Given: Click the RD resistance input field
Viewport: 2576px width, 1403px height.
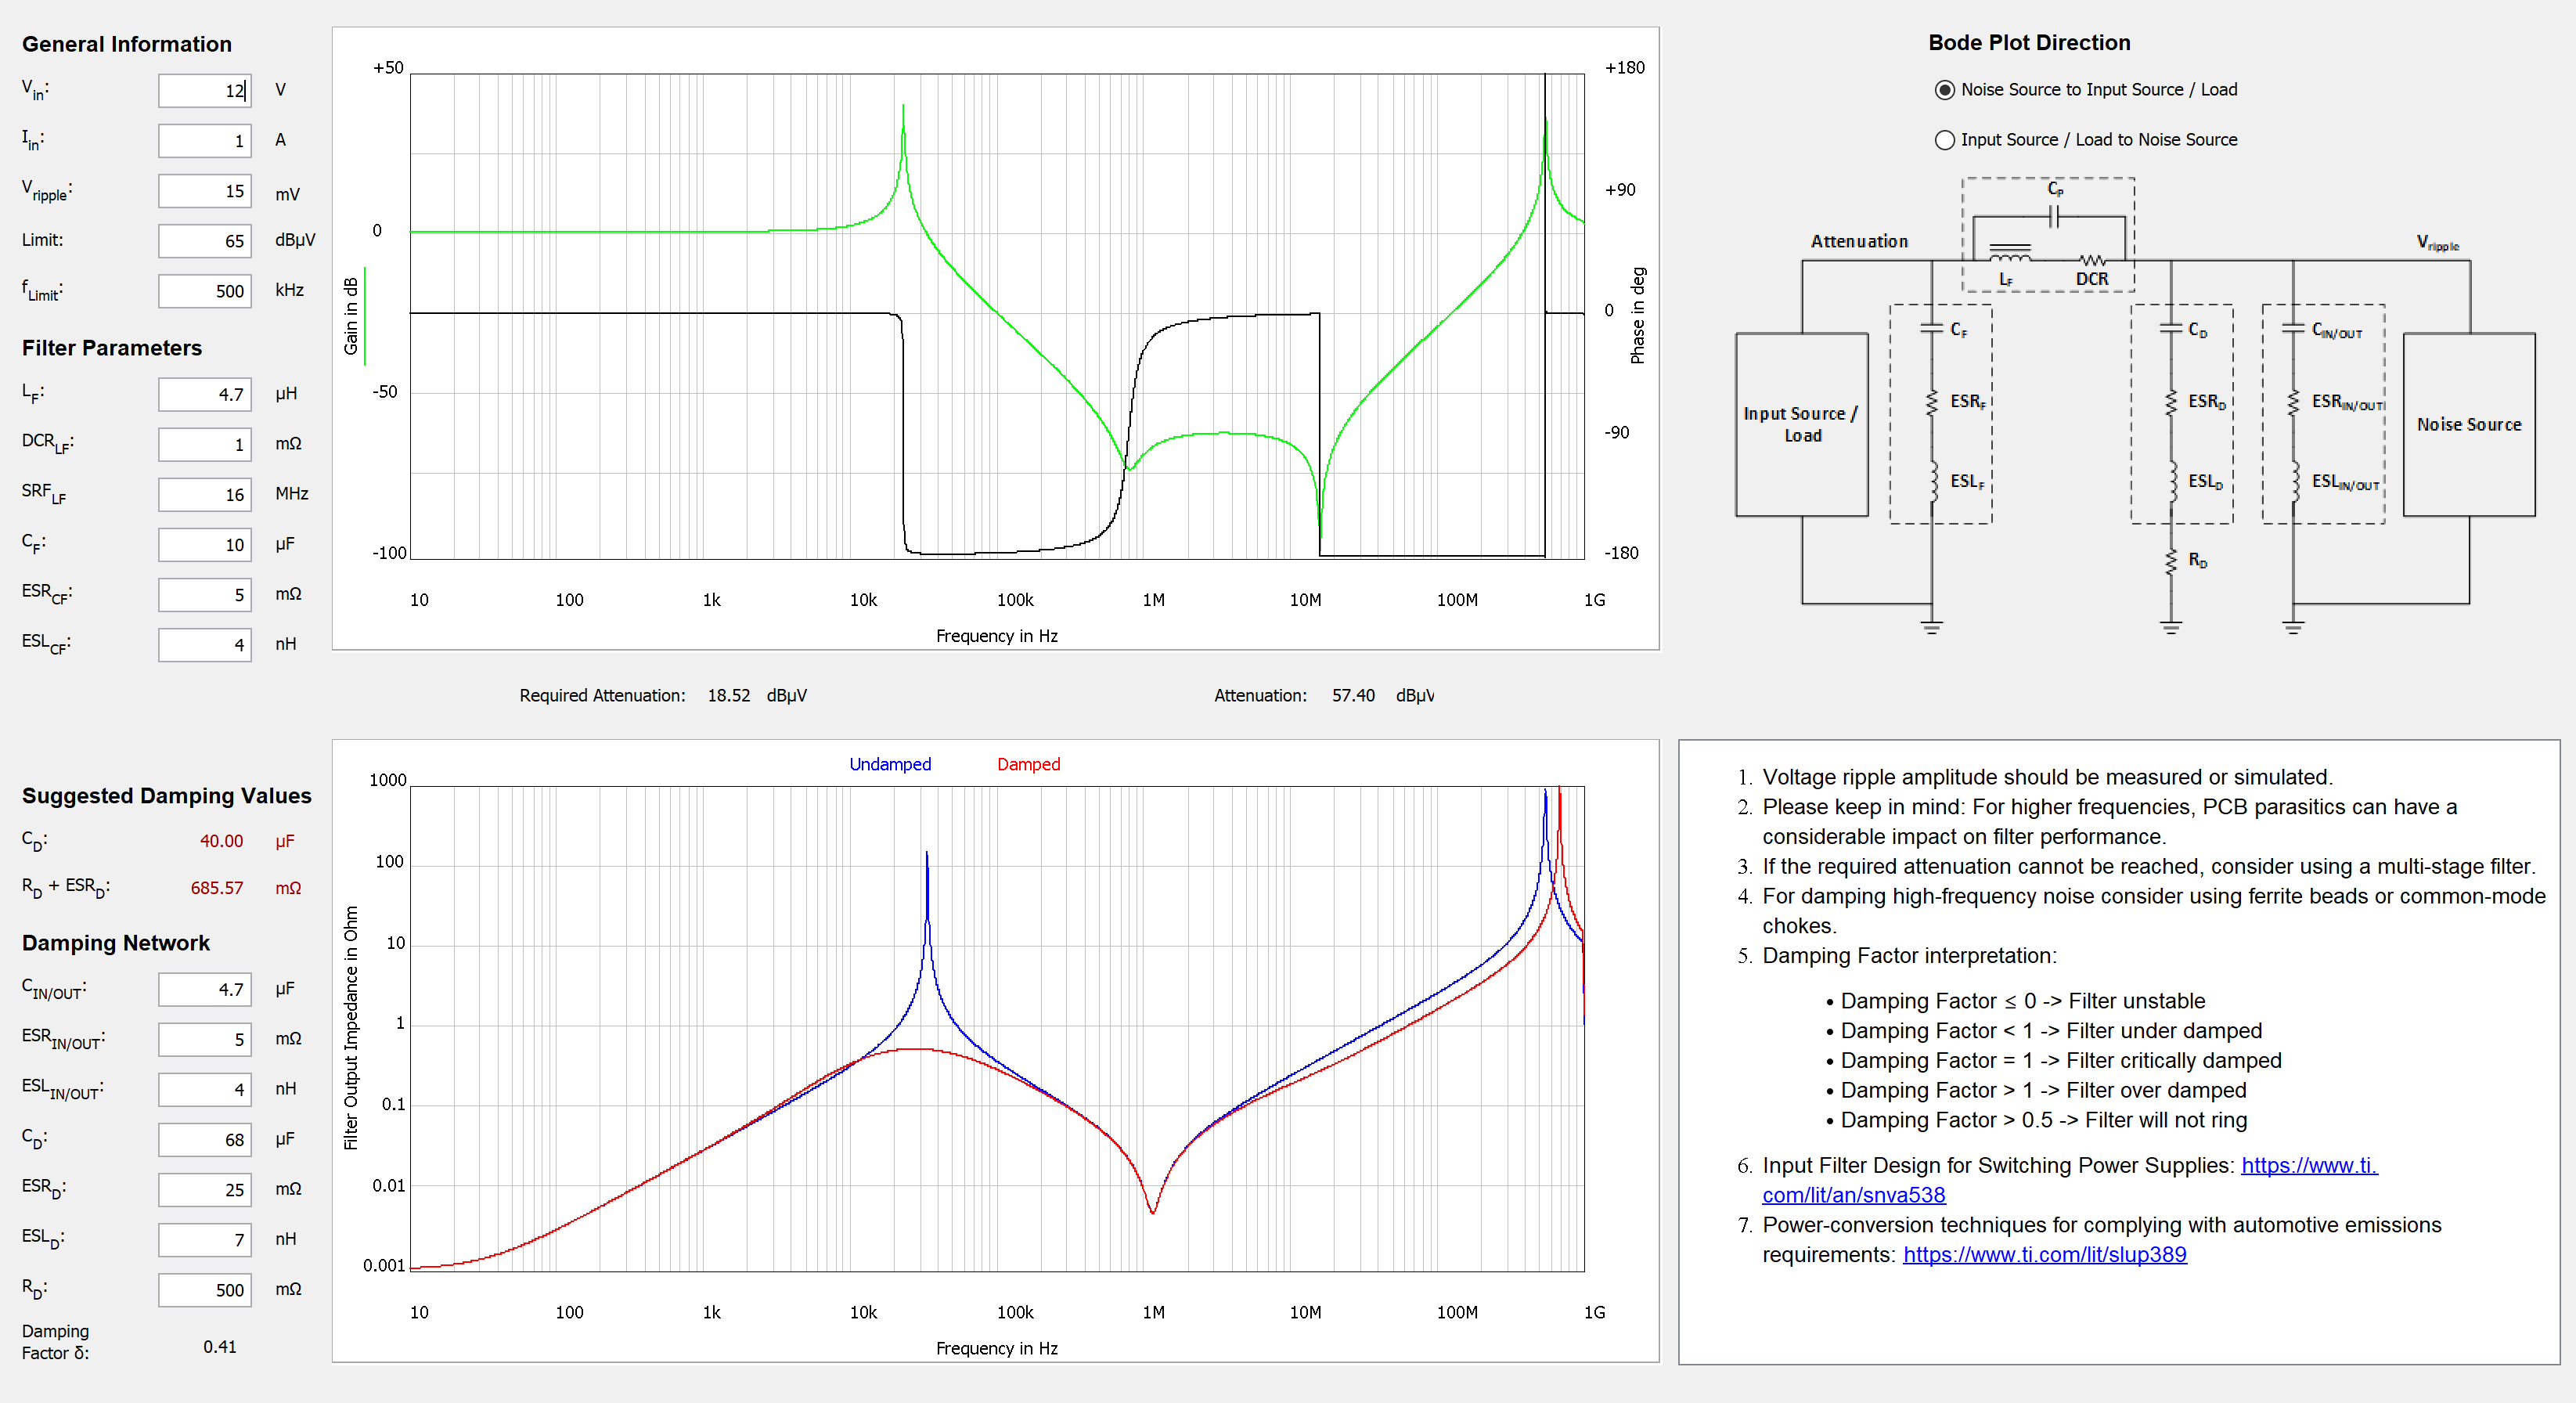Looking at the screenshot, I should (x=205, y=1289).
